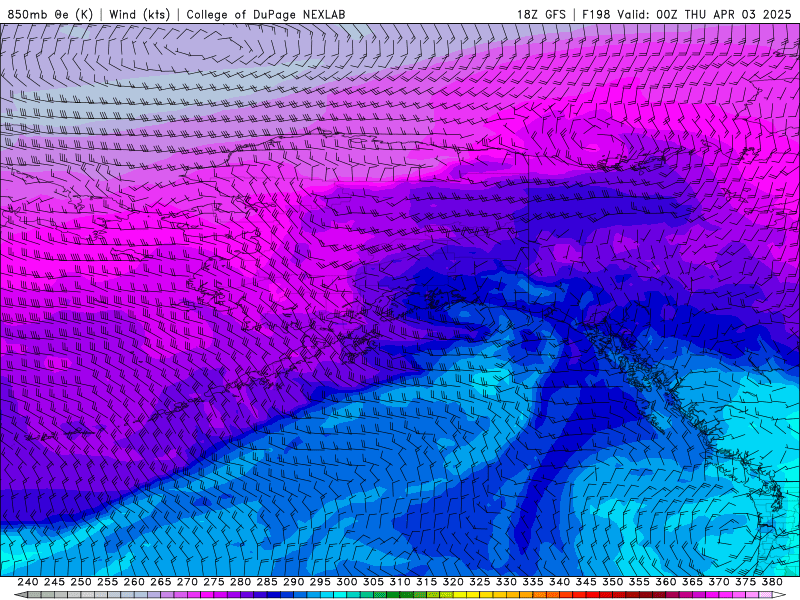Image resolution: width=800 pixels, height=600 pixels.
Task: Click the "Wind (kts)" header label
Action: point(139,14)
